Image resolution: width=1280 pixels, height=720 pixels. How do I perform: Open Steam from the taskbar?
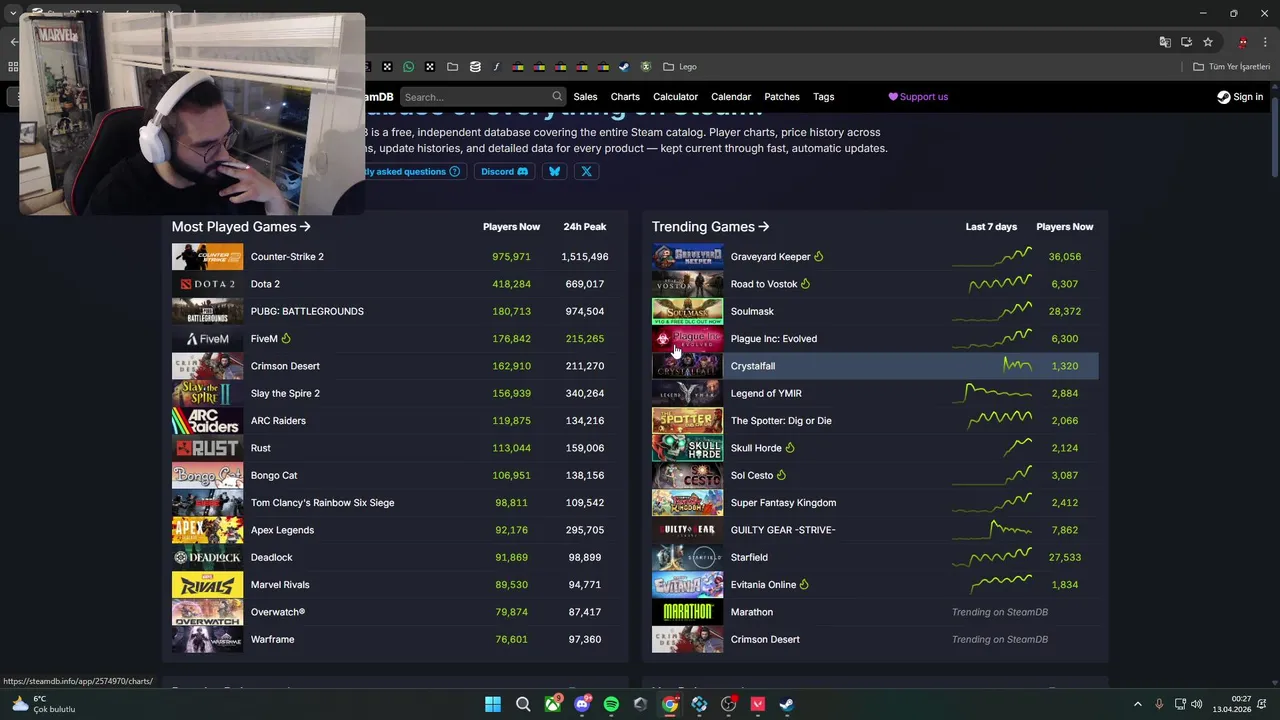(787, 705)
